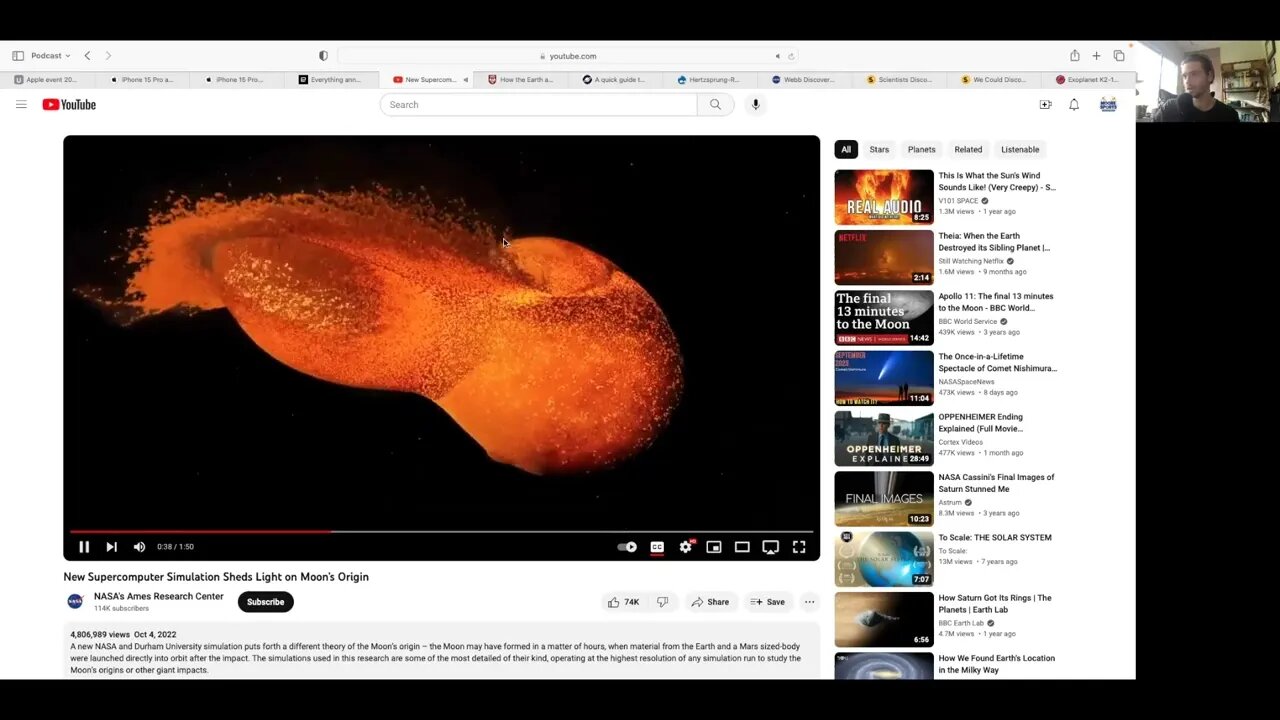
Task: Select the Planets filter chip
Action: pyautogui.click(x=921, y=149)
